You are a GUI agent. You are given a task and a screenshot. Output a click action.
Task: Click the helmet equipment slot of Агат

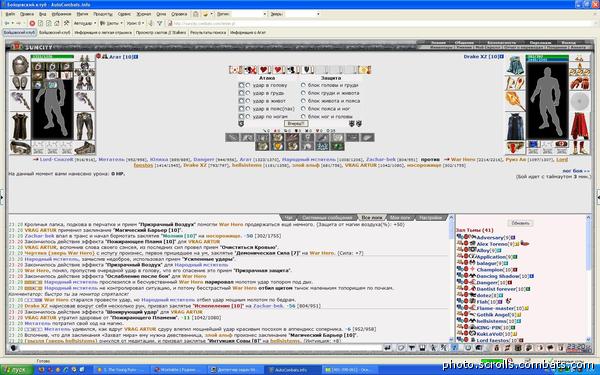20,64
